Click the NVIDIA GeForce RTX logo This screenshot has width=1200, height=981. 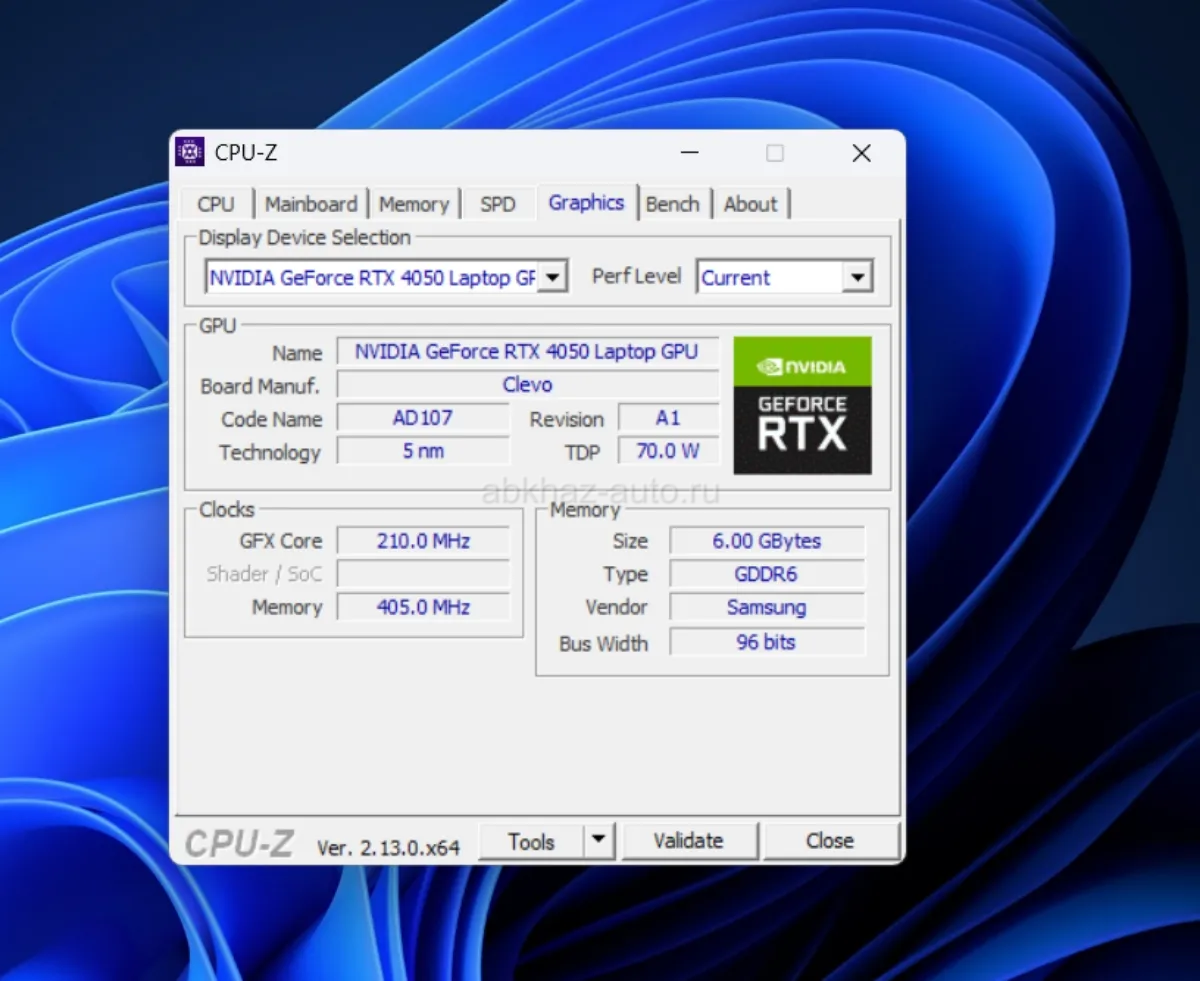802,405
